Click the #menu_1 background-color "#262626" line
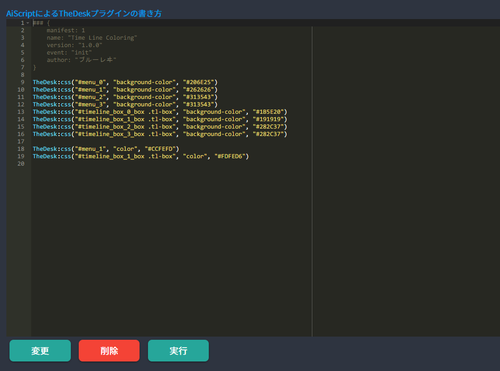Screen dimensions: 500x371 [x=125, y=90]
